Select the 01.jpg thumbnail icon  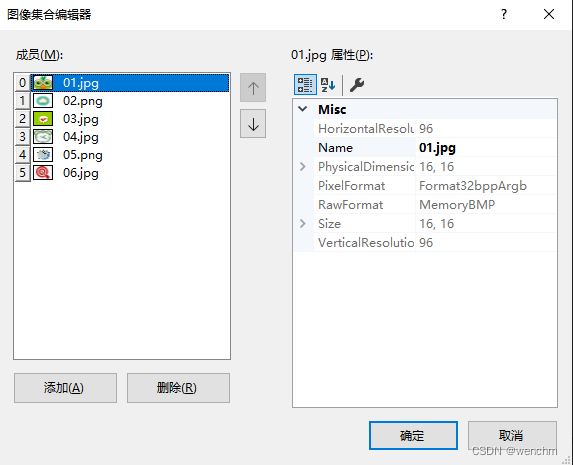[43, 83]
